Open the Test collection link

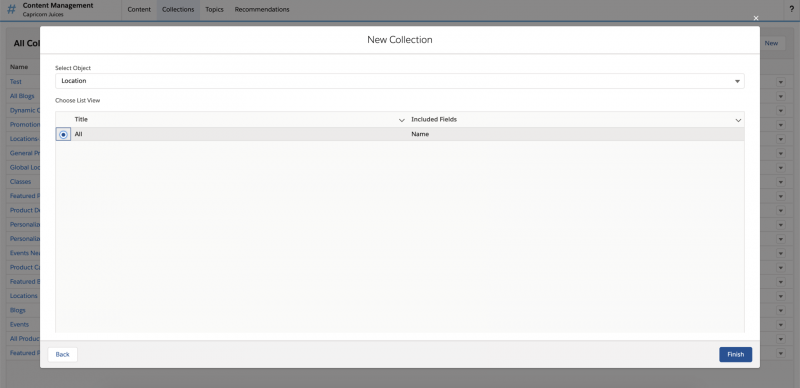click(x=16, y=82)
